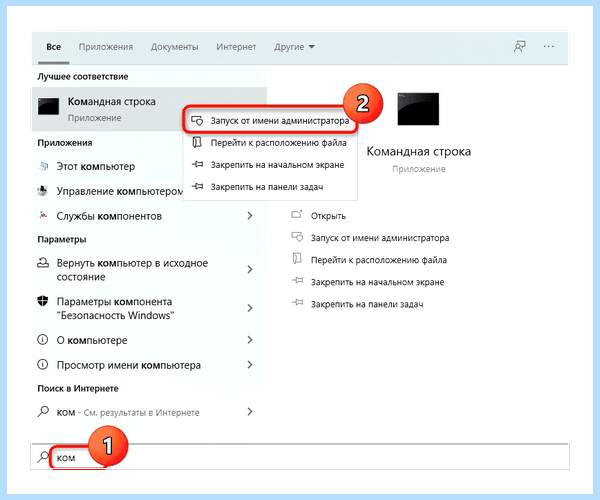This screenshot has width=600, height=500.
Task: Expand the Службы компонентов chevron
Action: click(x=250, y=216)
